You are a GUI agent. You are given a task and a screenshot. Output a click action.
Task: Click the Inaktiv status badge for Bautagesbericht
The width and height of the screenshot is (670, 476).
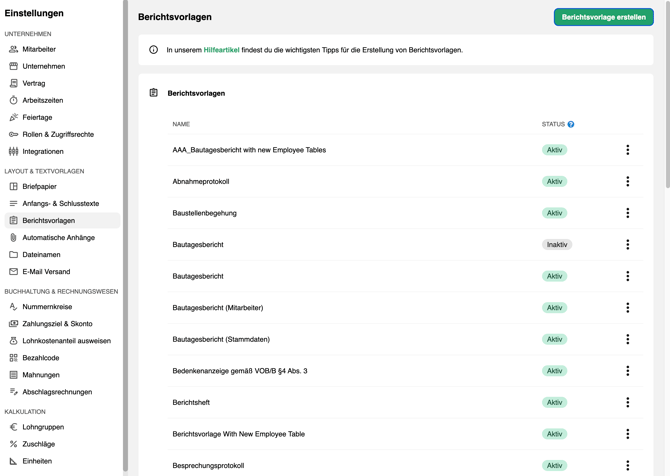[557, 244]
